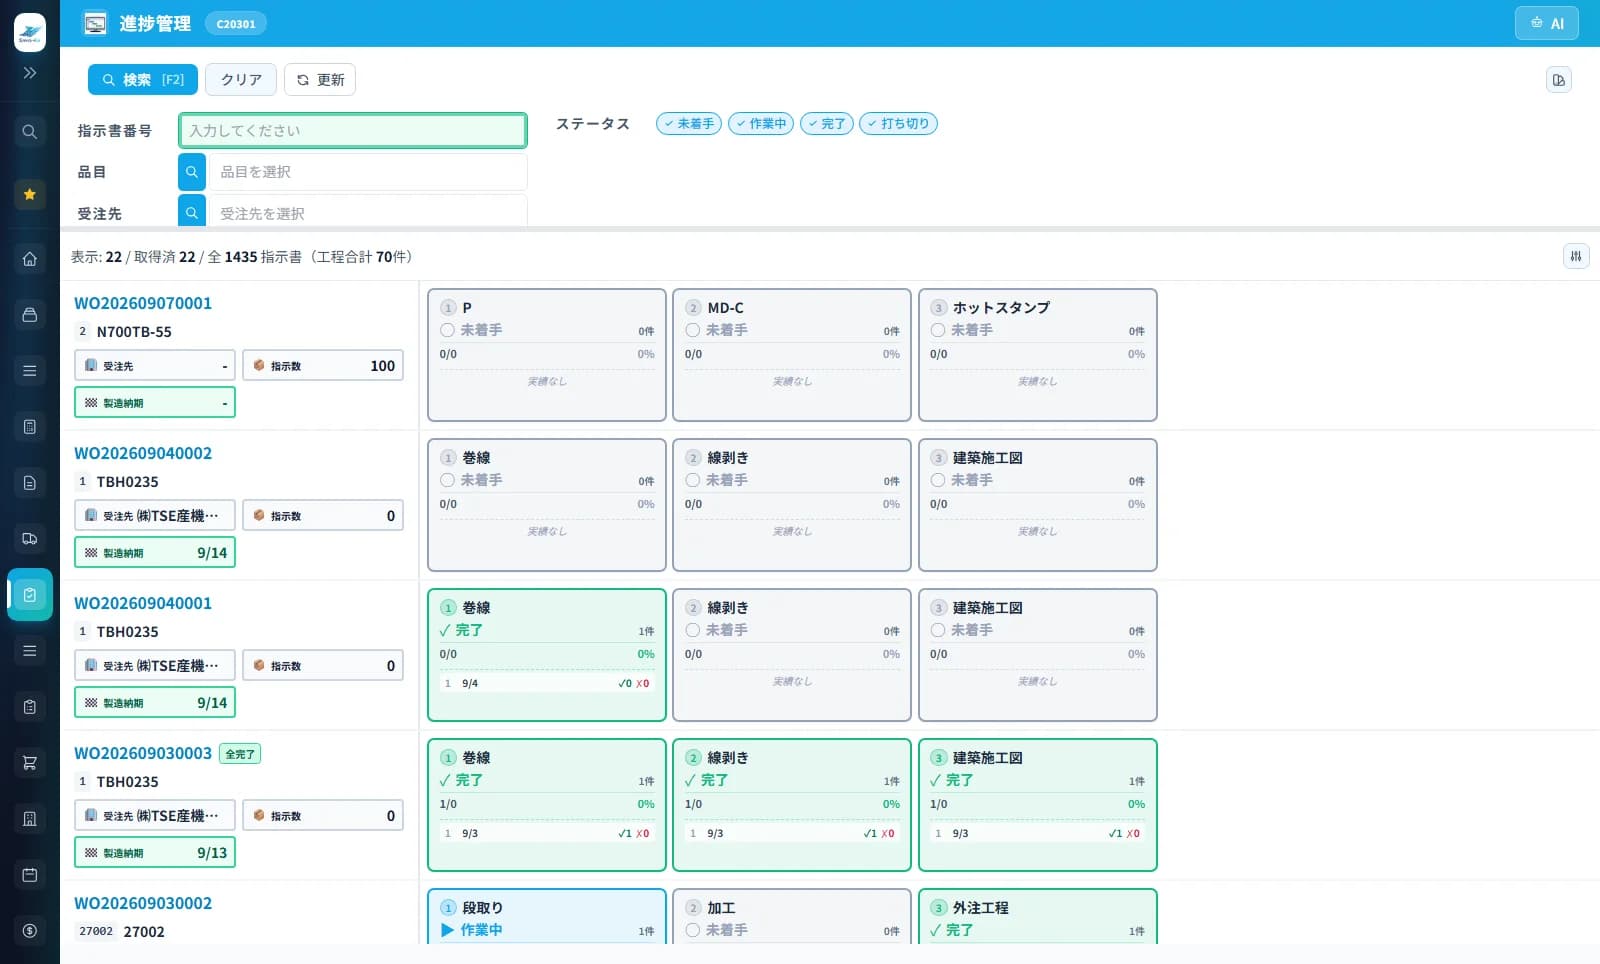Select the MD-C process card
The image size is (1600, 964).
[x=792, y=355]
